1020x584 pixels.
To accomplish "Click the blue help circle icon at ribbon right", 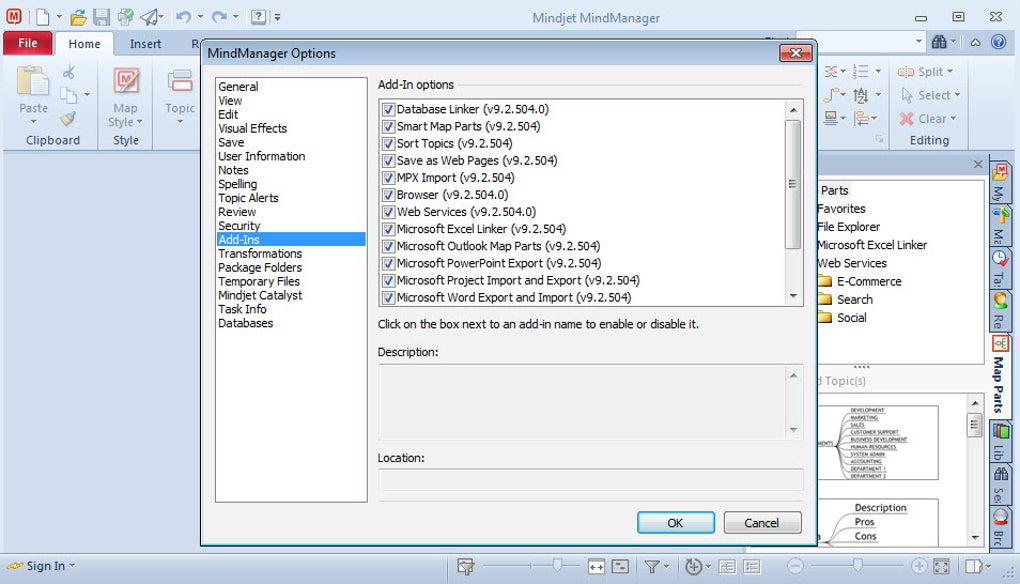I will tap(999, 42).
